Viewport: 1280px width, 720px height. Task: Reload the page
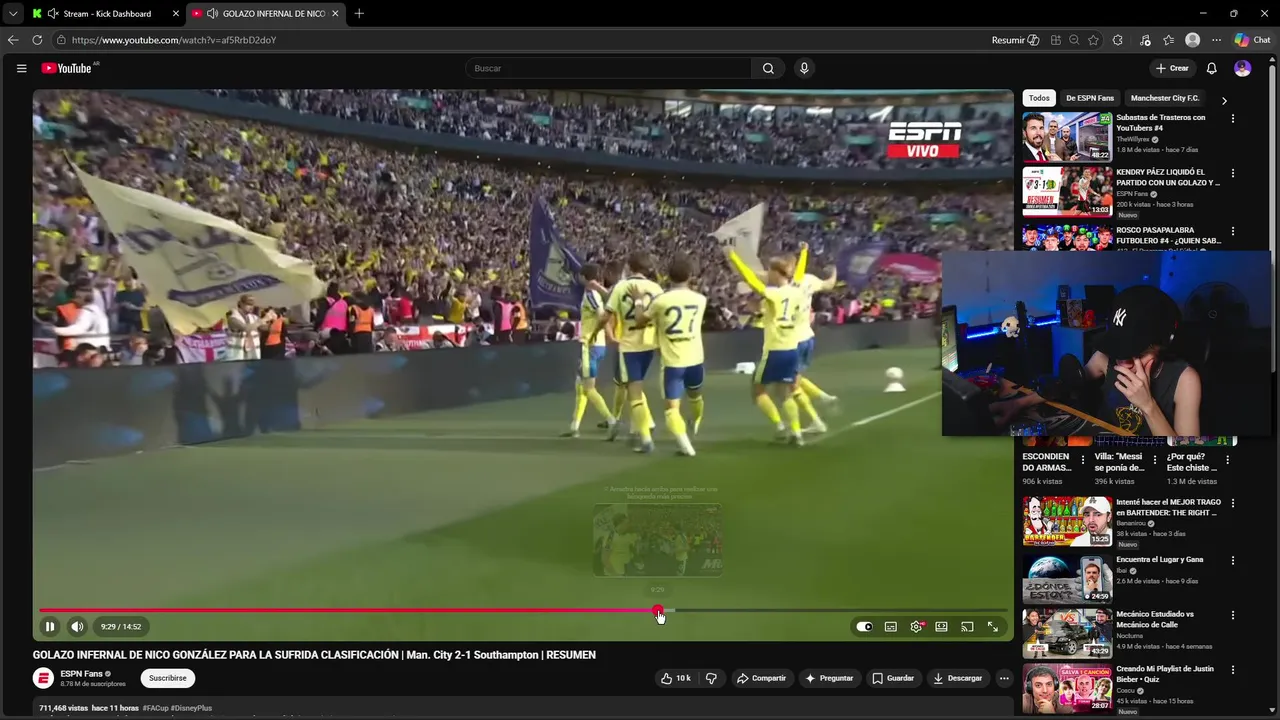[x=37, y=40]
